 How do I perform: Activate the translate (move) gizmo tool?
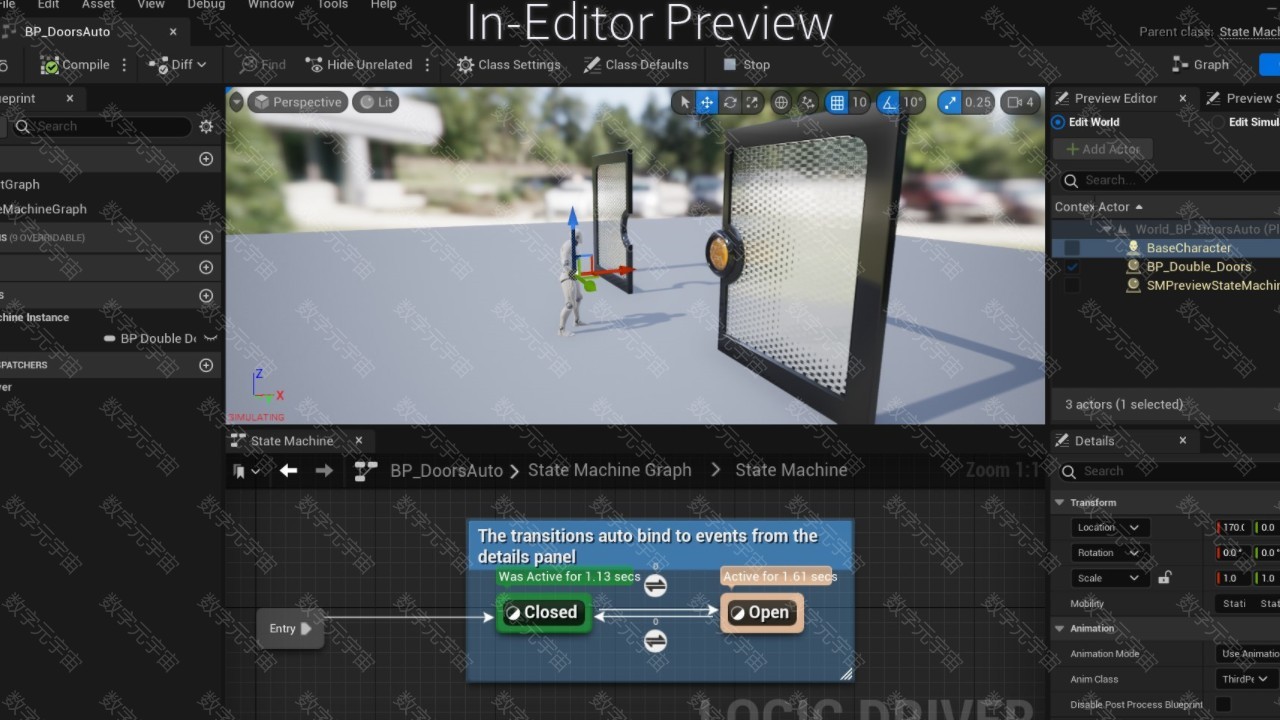(707, 102)
